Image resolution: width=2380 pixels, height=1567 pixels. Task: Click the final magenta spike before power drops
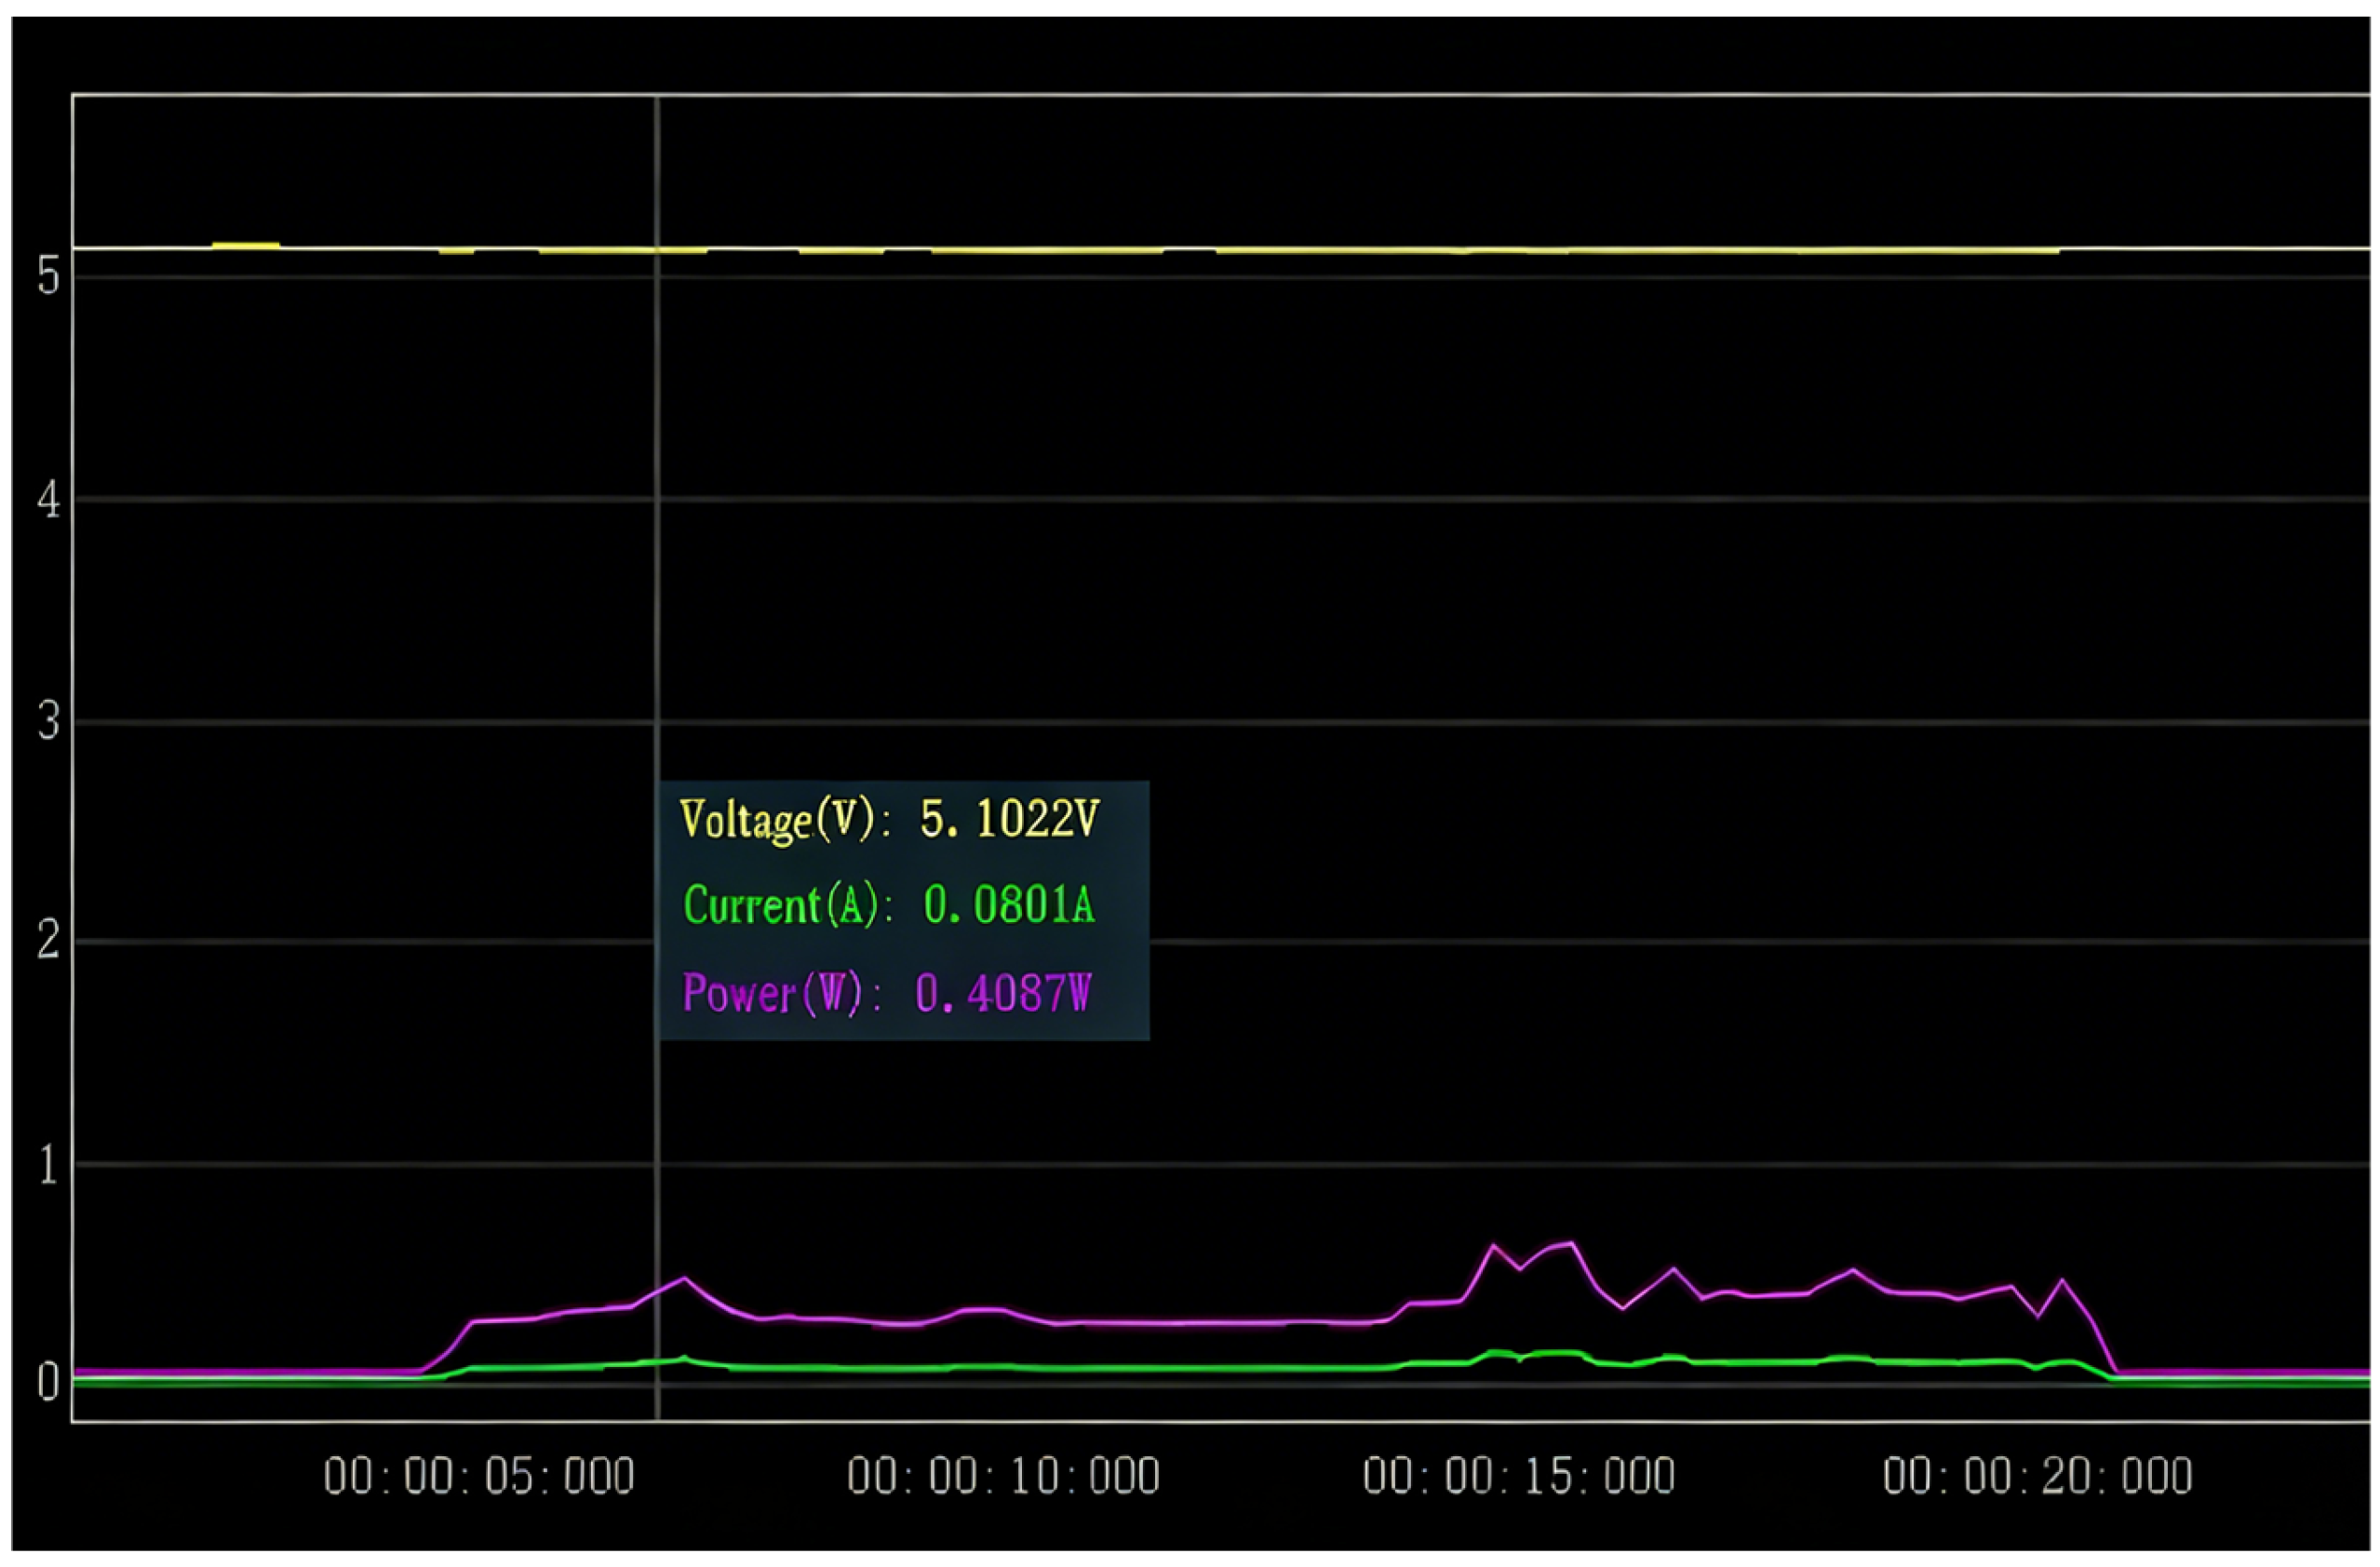[2062, 1280]
